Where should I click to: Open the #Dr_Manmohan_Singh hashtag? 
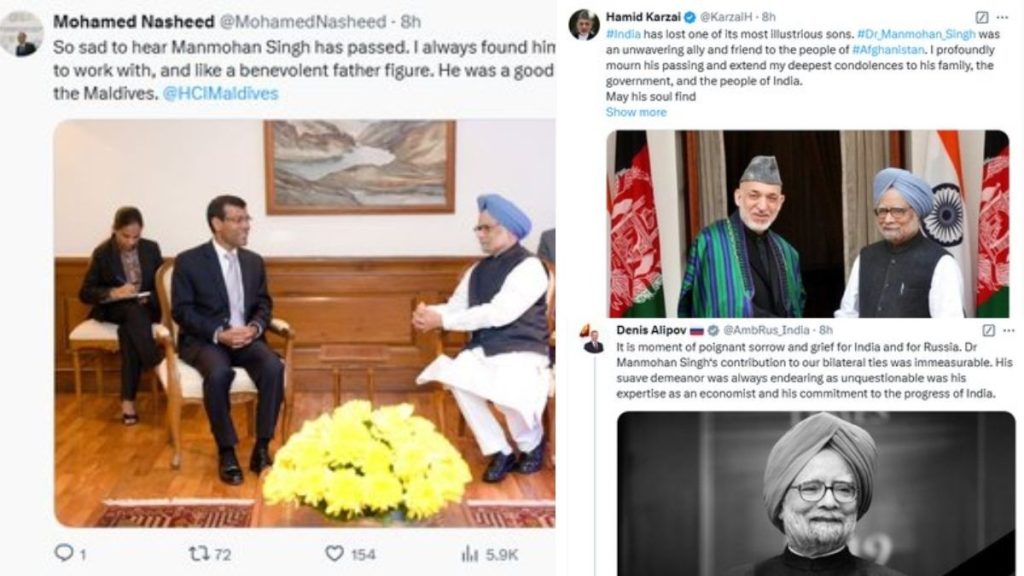click(916, 34)
